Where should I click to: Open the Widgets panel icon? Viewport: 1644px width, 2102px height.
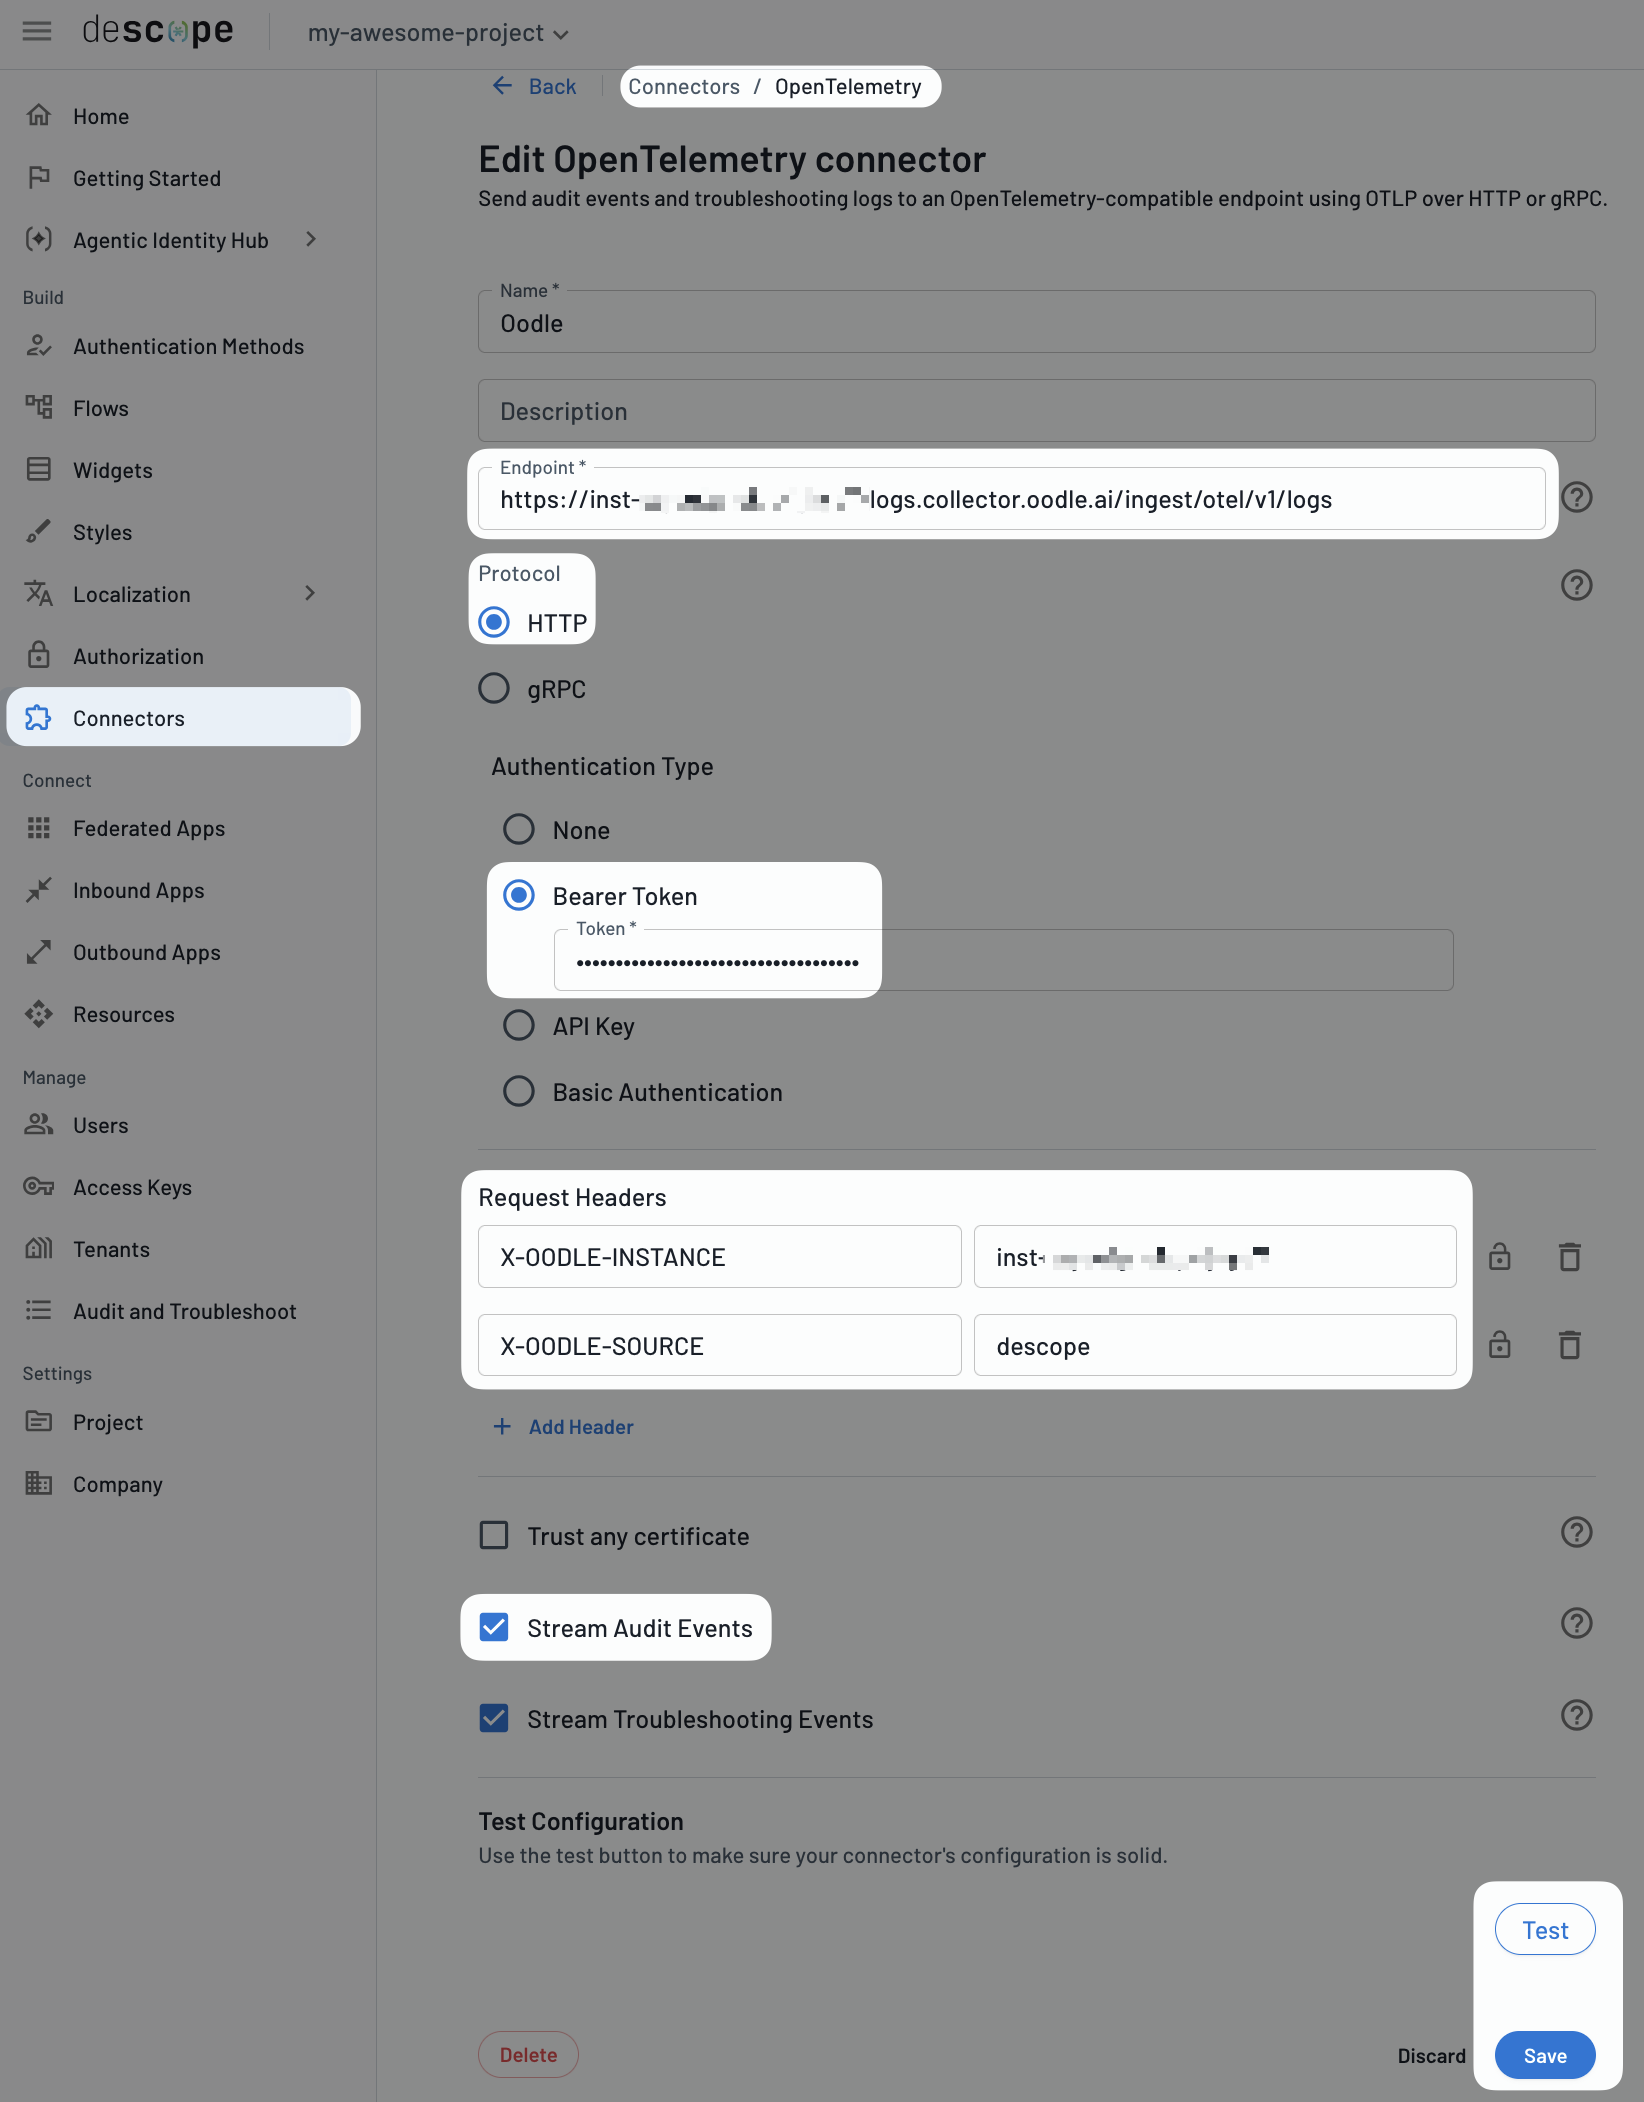[x=38, y=470]
